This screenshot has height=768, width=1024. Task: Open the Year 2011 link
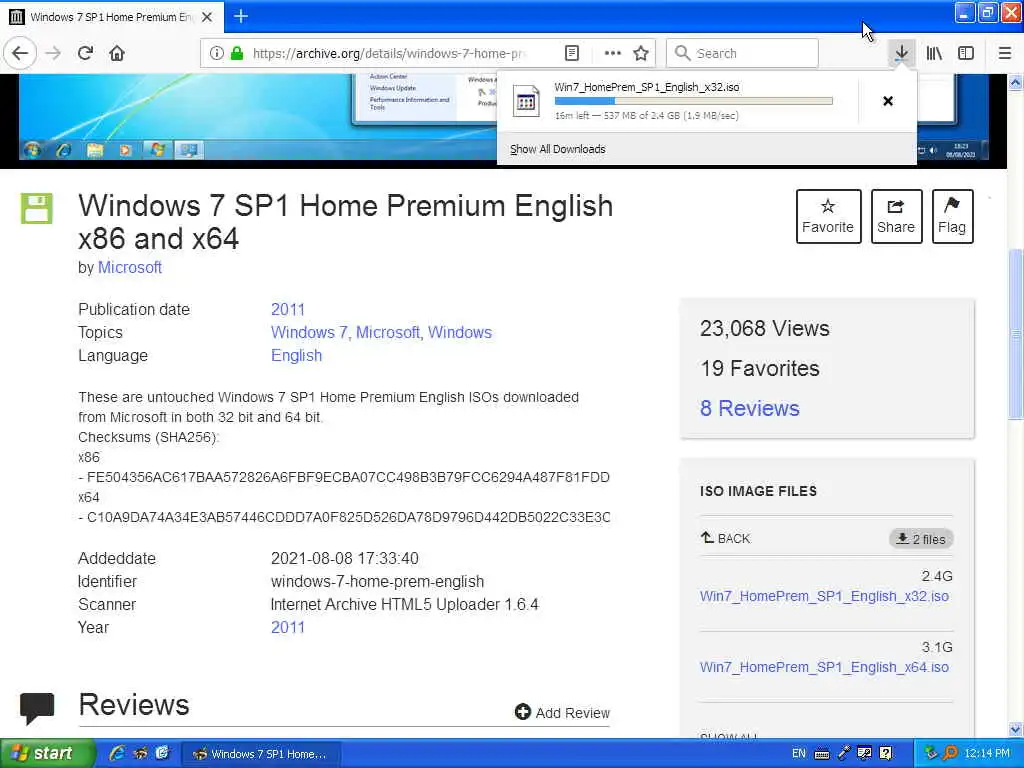[x=288, y=627]
